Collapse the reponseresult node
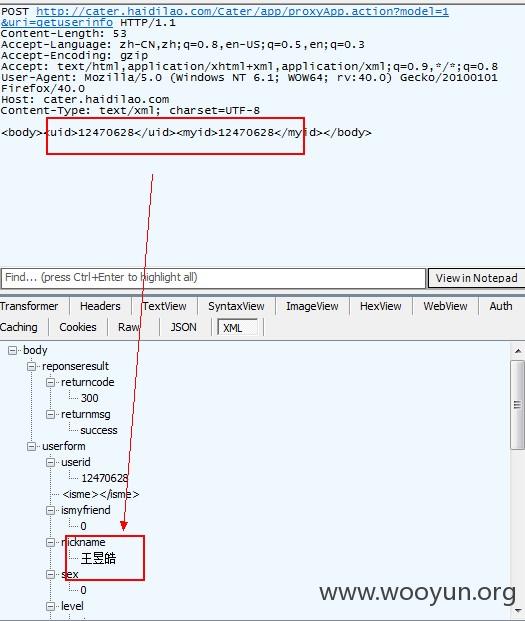 click(32, 366)
